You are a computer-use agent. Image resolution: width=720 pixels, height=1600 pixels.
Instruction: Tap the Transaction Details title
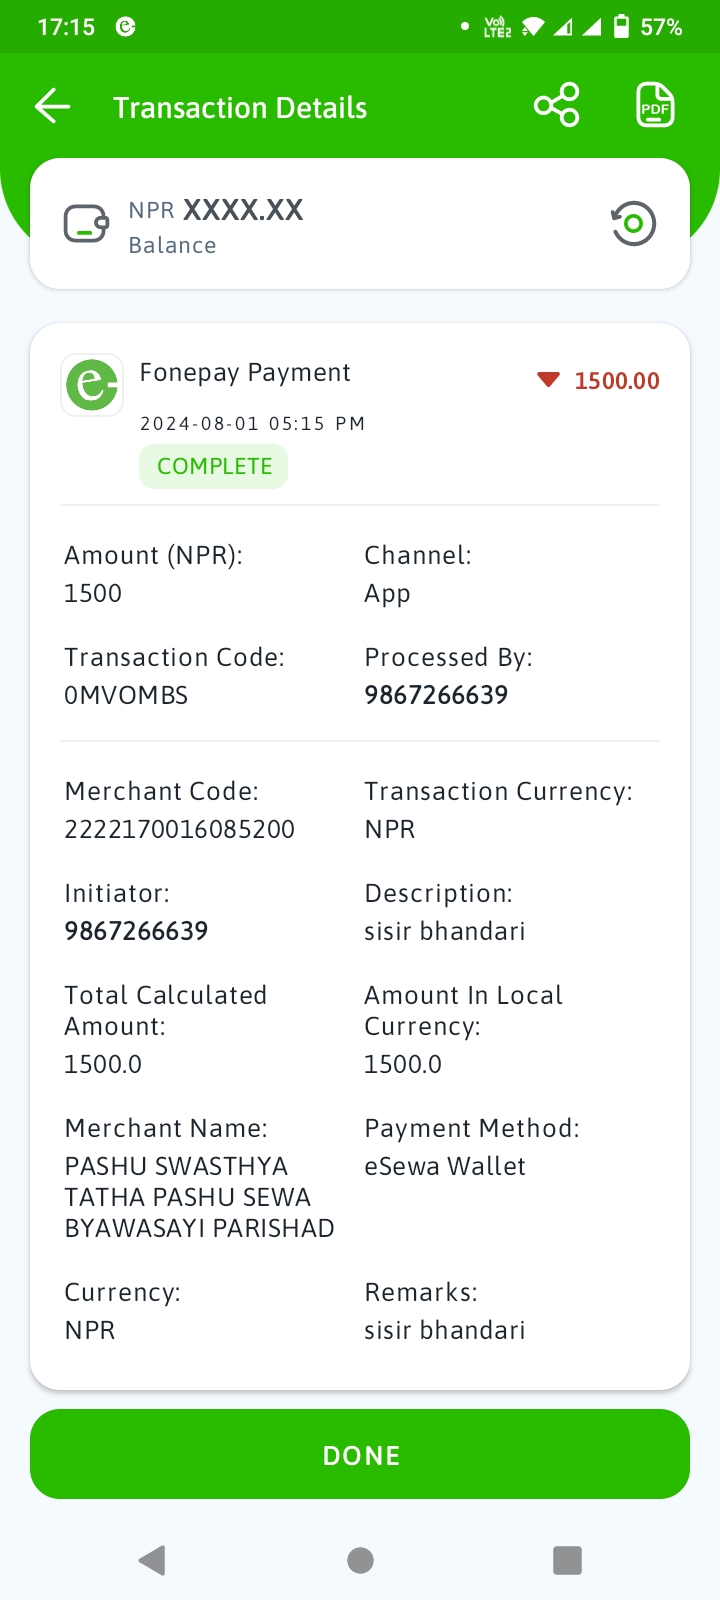click(240, 108)
